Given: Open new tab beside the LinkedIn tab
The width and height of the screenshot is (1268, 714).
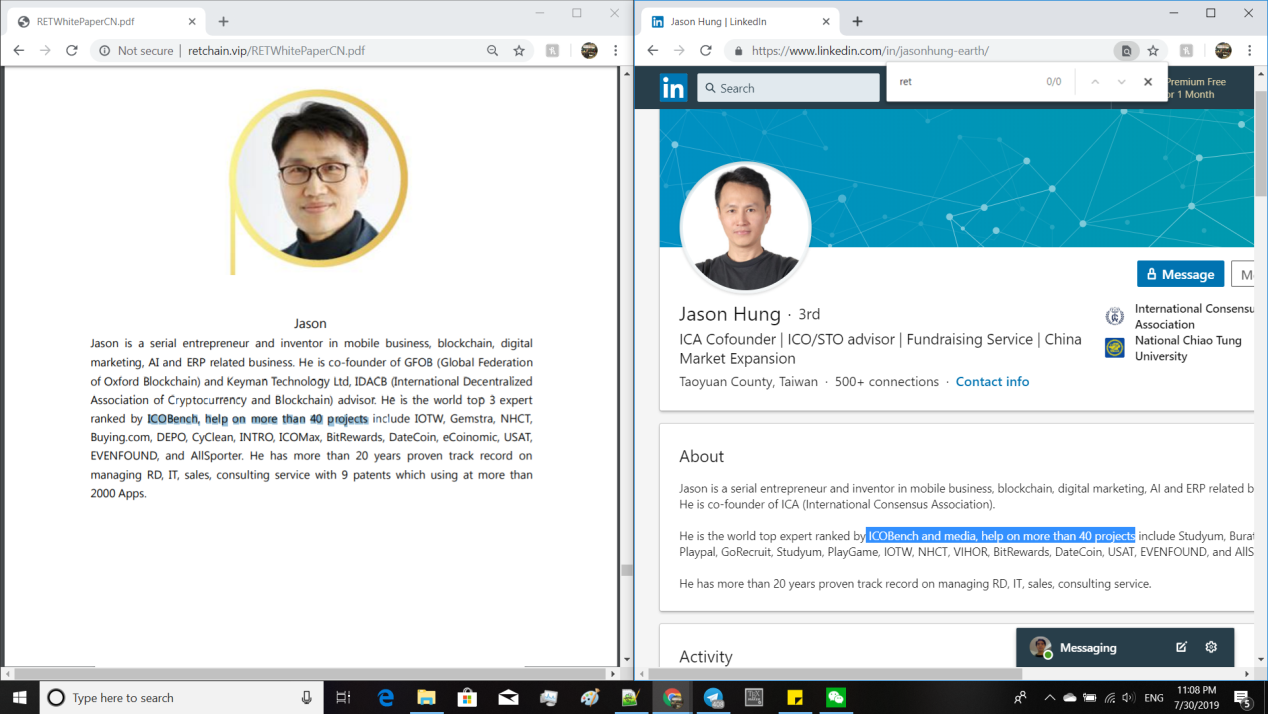Looking at the screenshot, I should [x=857, y=21].
